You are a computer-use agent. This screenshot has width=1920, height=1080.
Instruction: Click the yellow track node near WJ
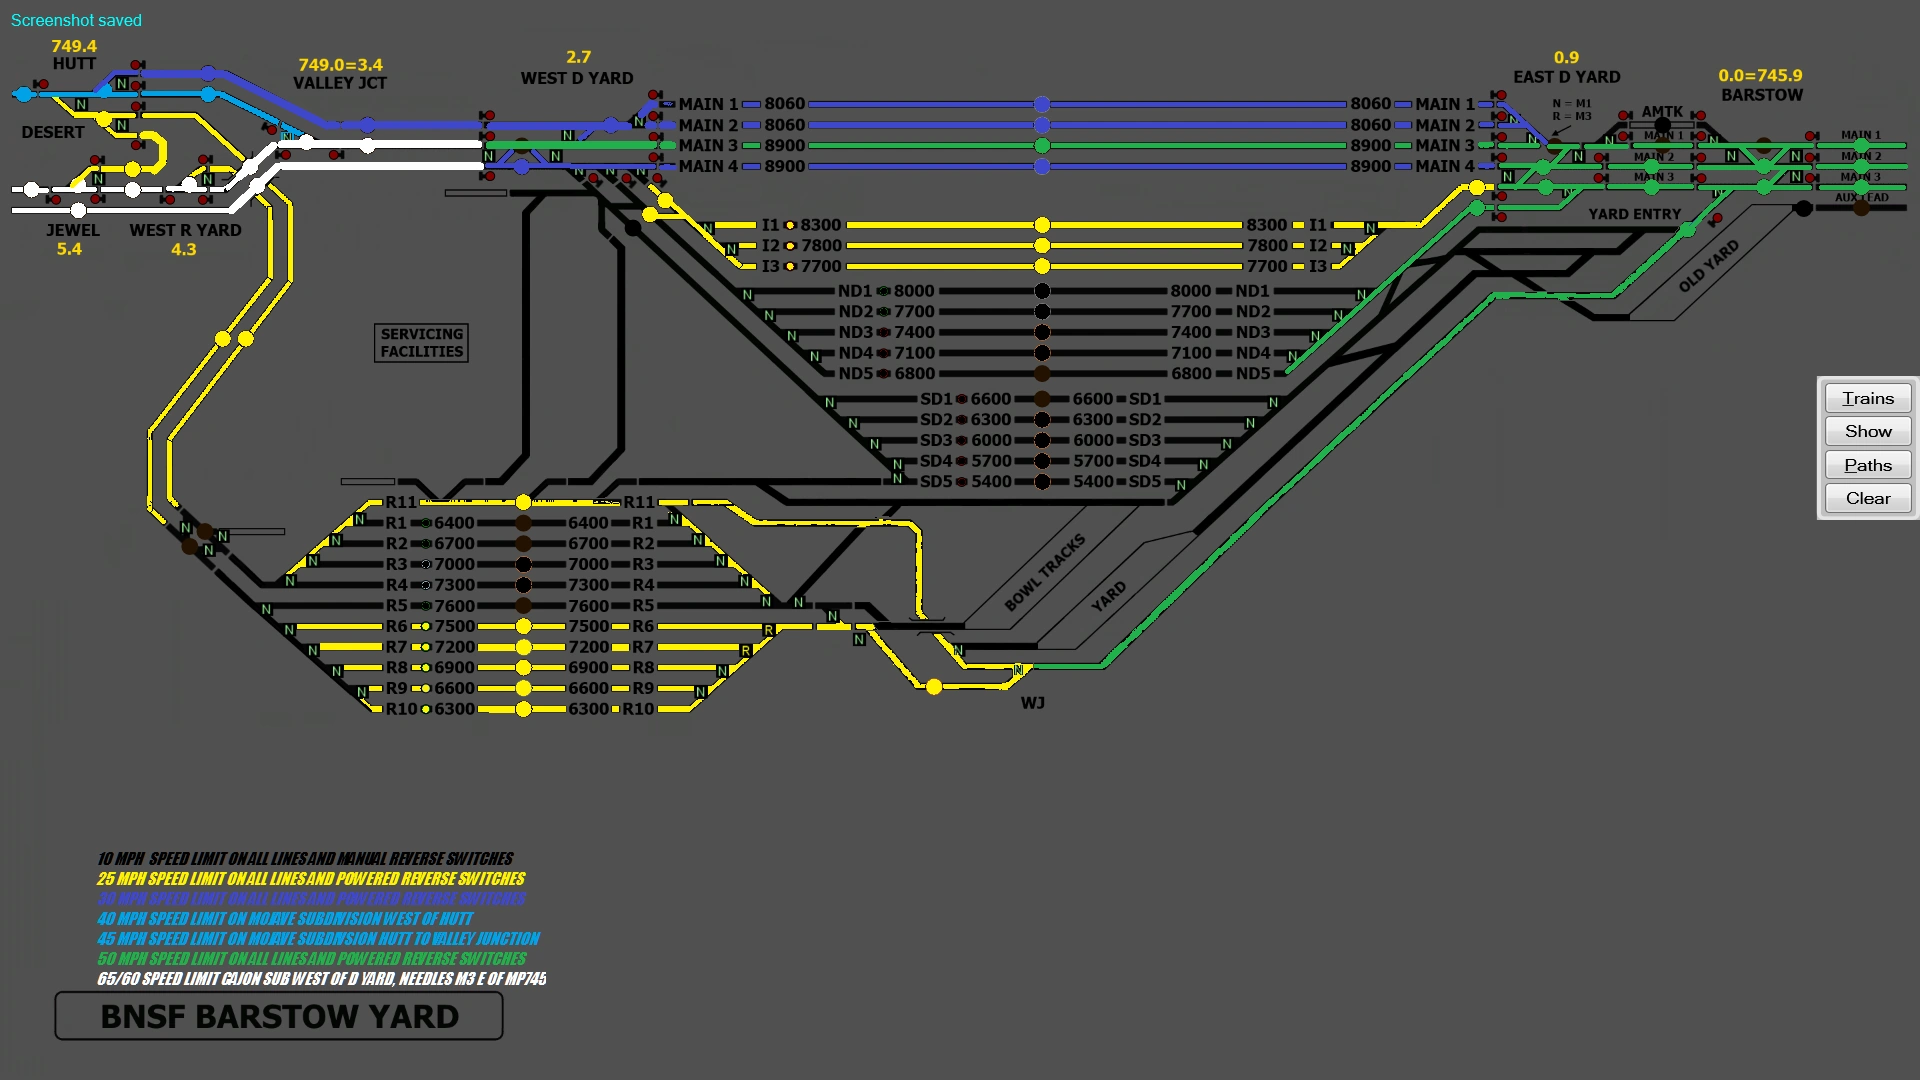click(x=933, y=687)
